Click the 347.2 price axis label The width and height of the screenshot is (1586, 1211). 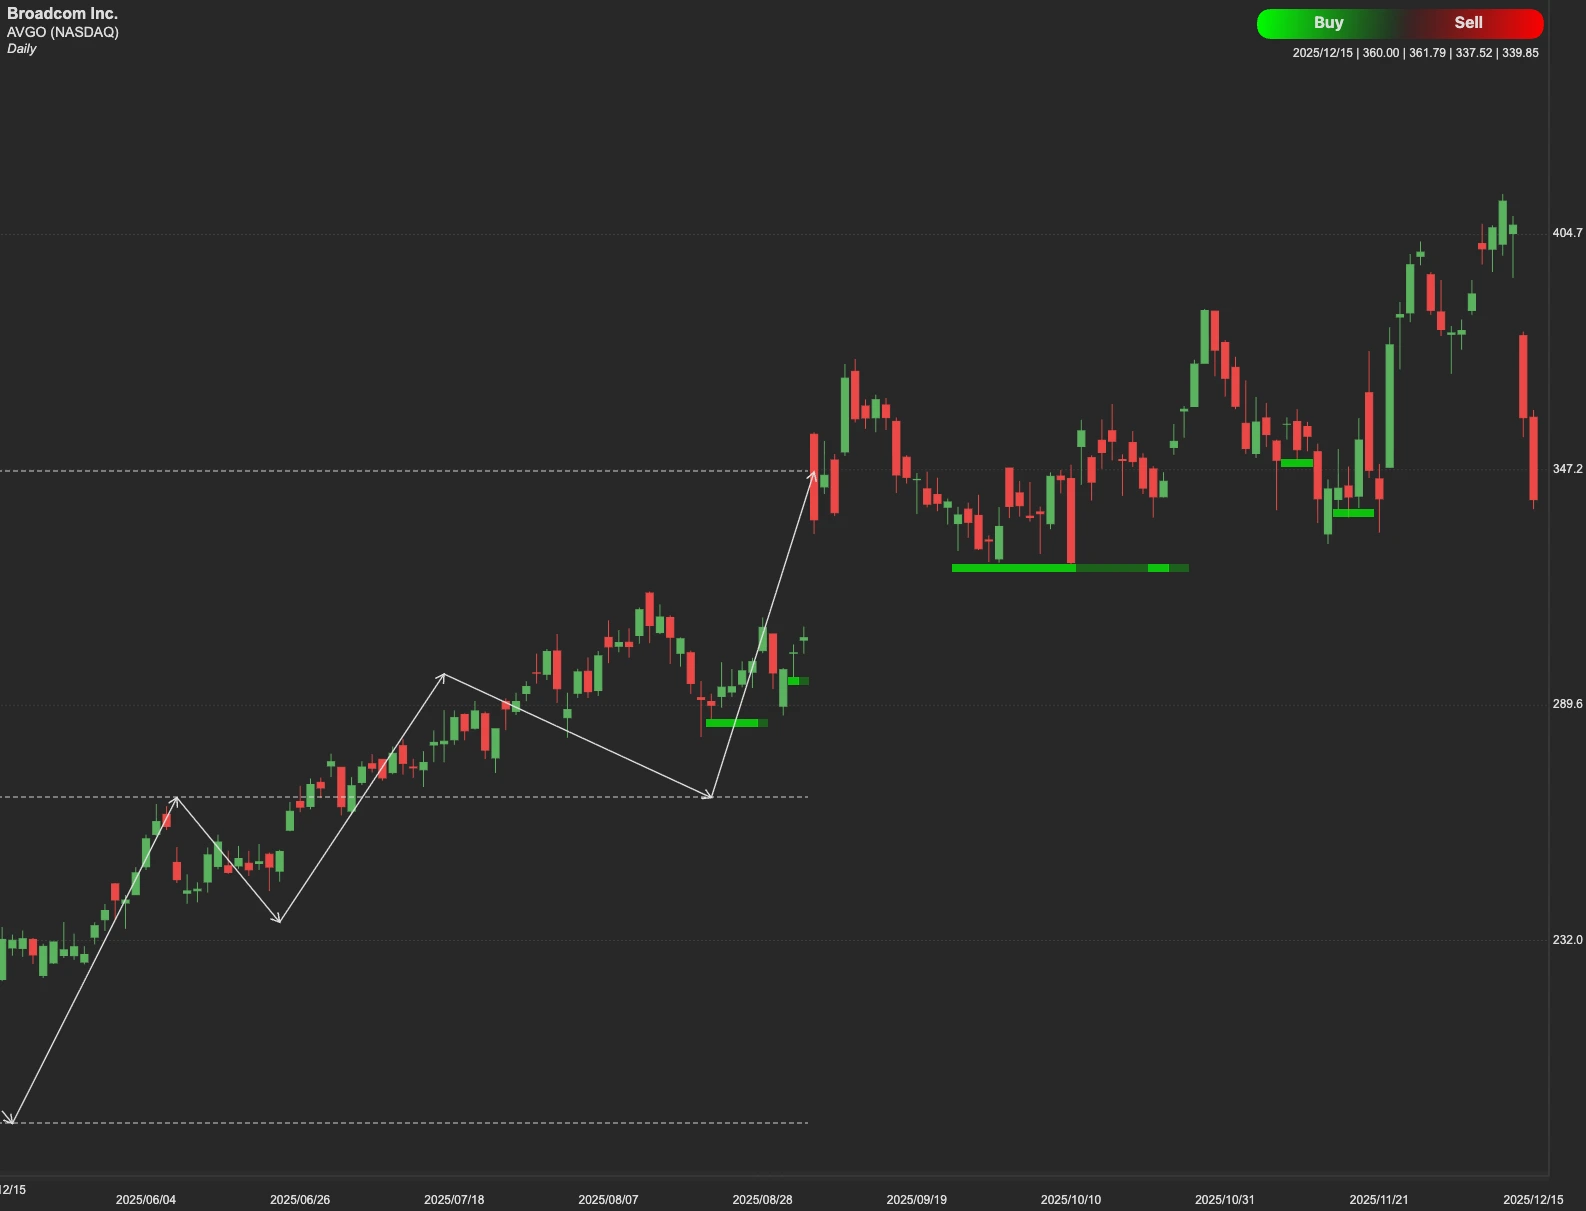[x=1567, y=469]
